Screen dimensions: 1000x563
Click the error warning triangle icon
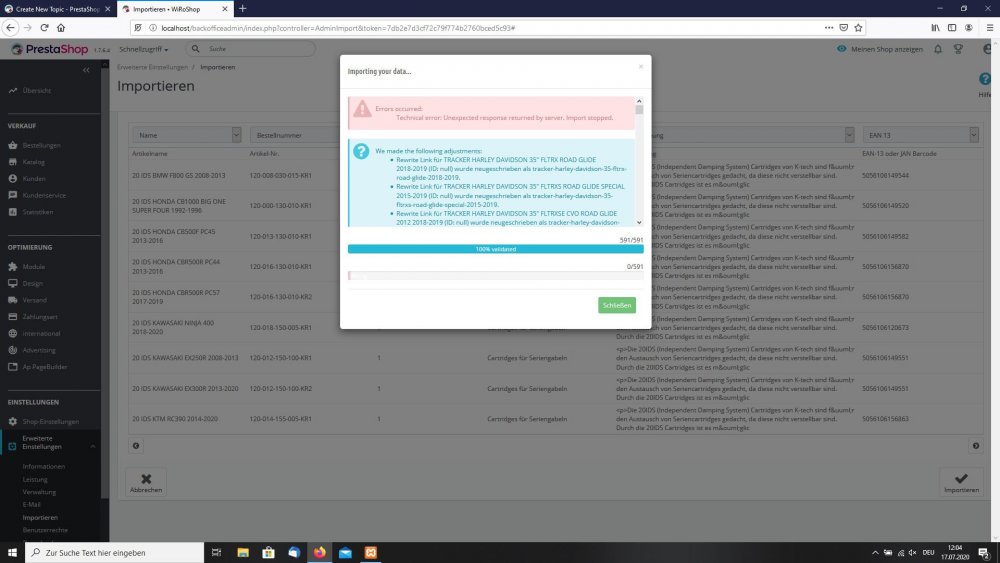tap(362, 109)
